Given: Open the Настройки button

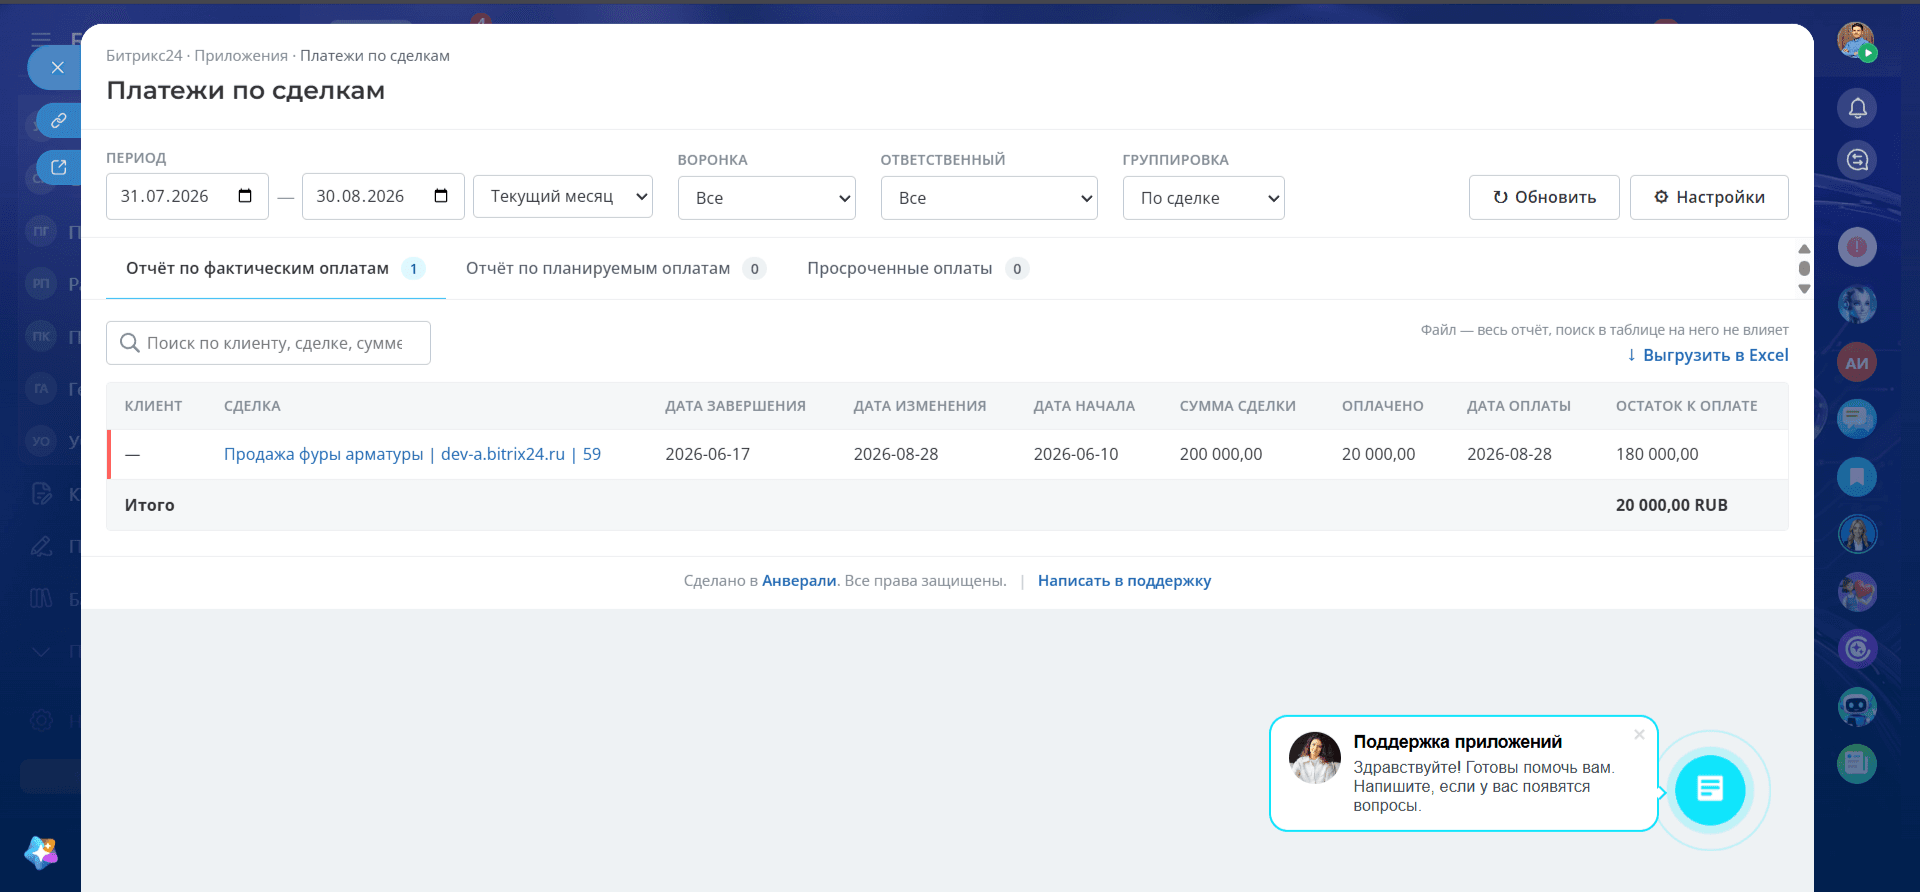Looking at the screenshot, I should [x=1709, y=197].
